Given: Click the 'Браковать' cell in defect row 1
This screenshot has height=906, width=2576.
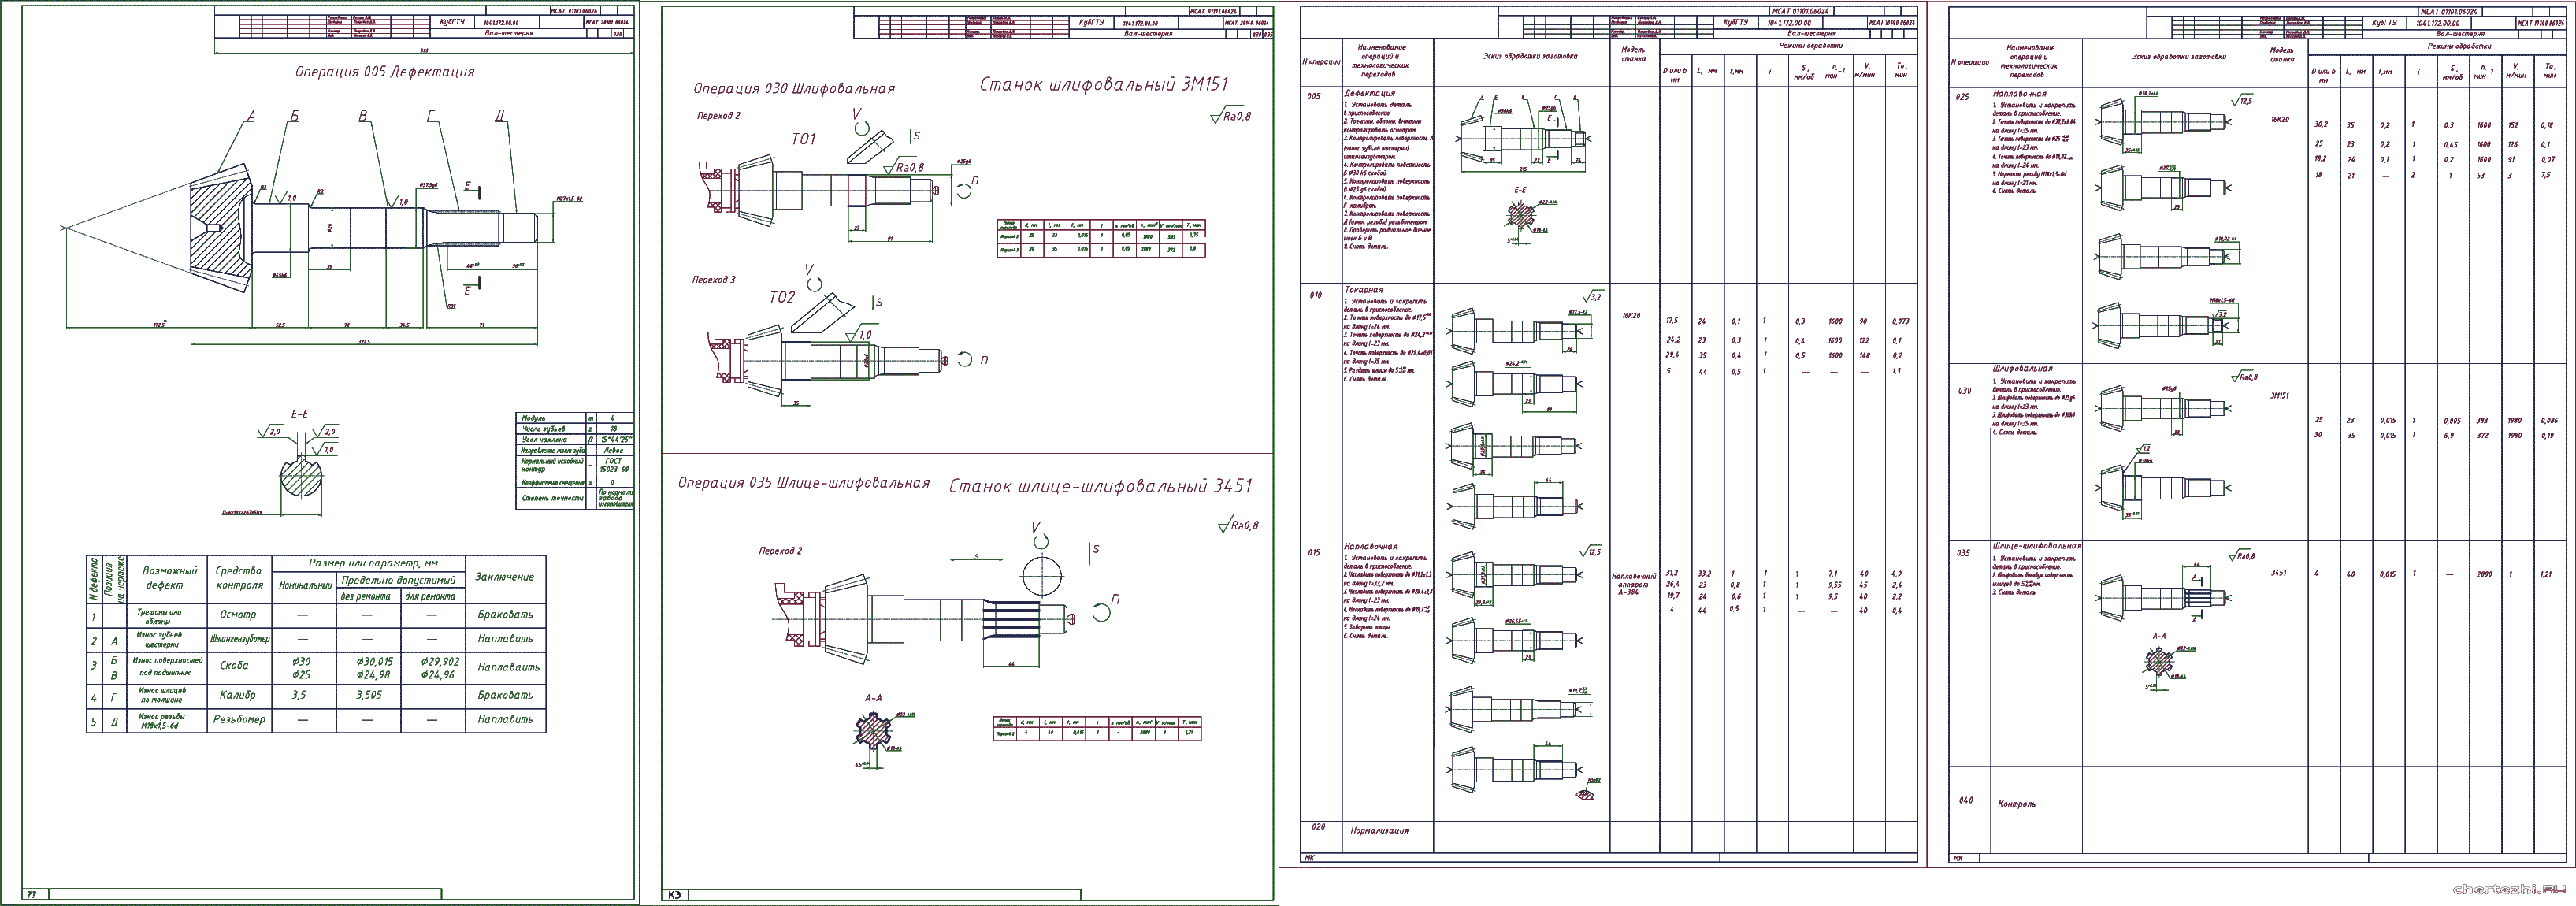Looking at the screenshot, I should point(505,615).
